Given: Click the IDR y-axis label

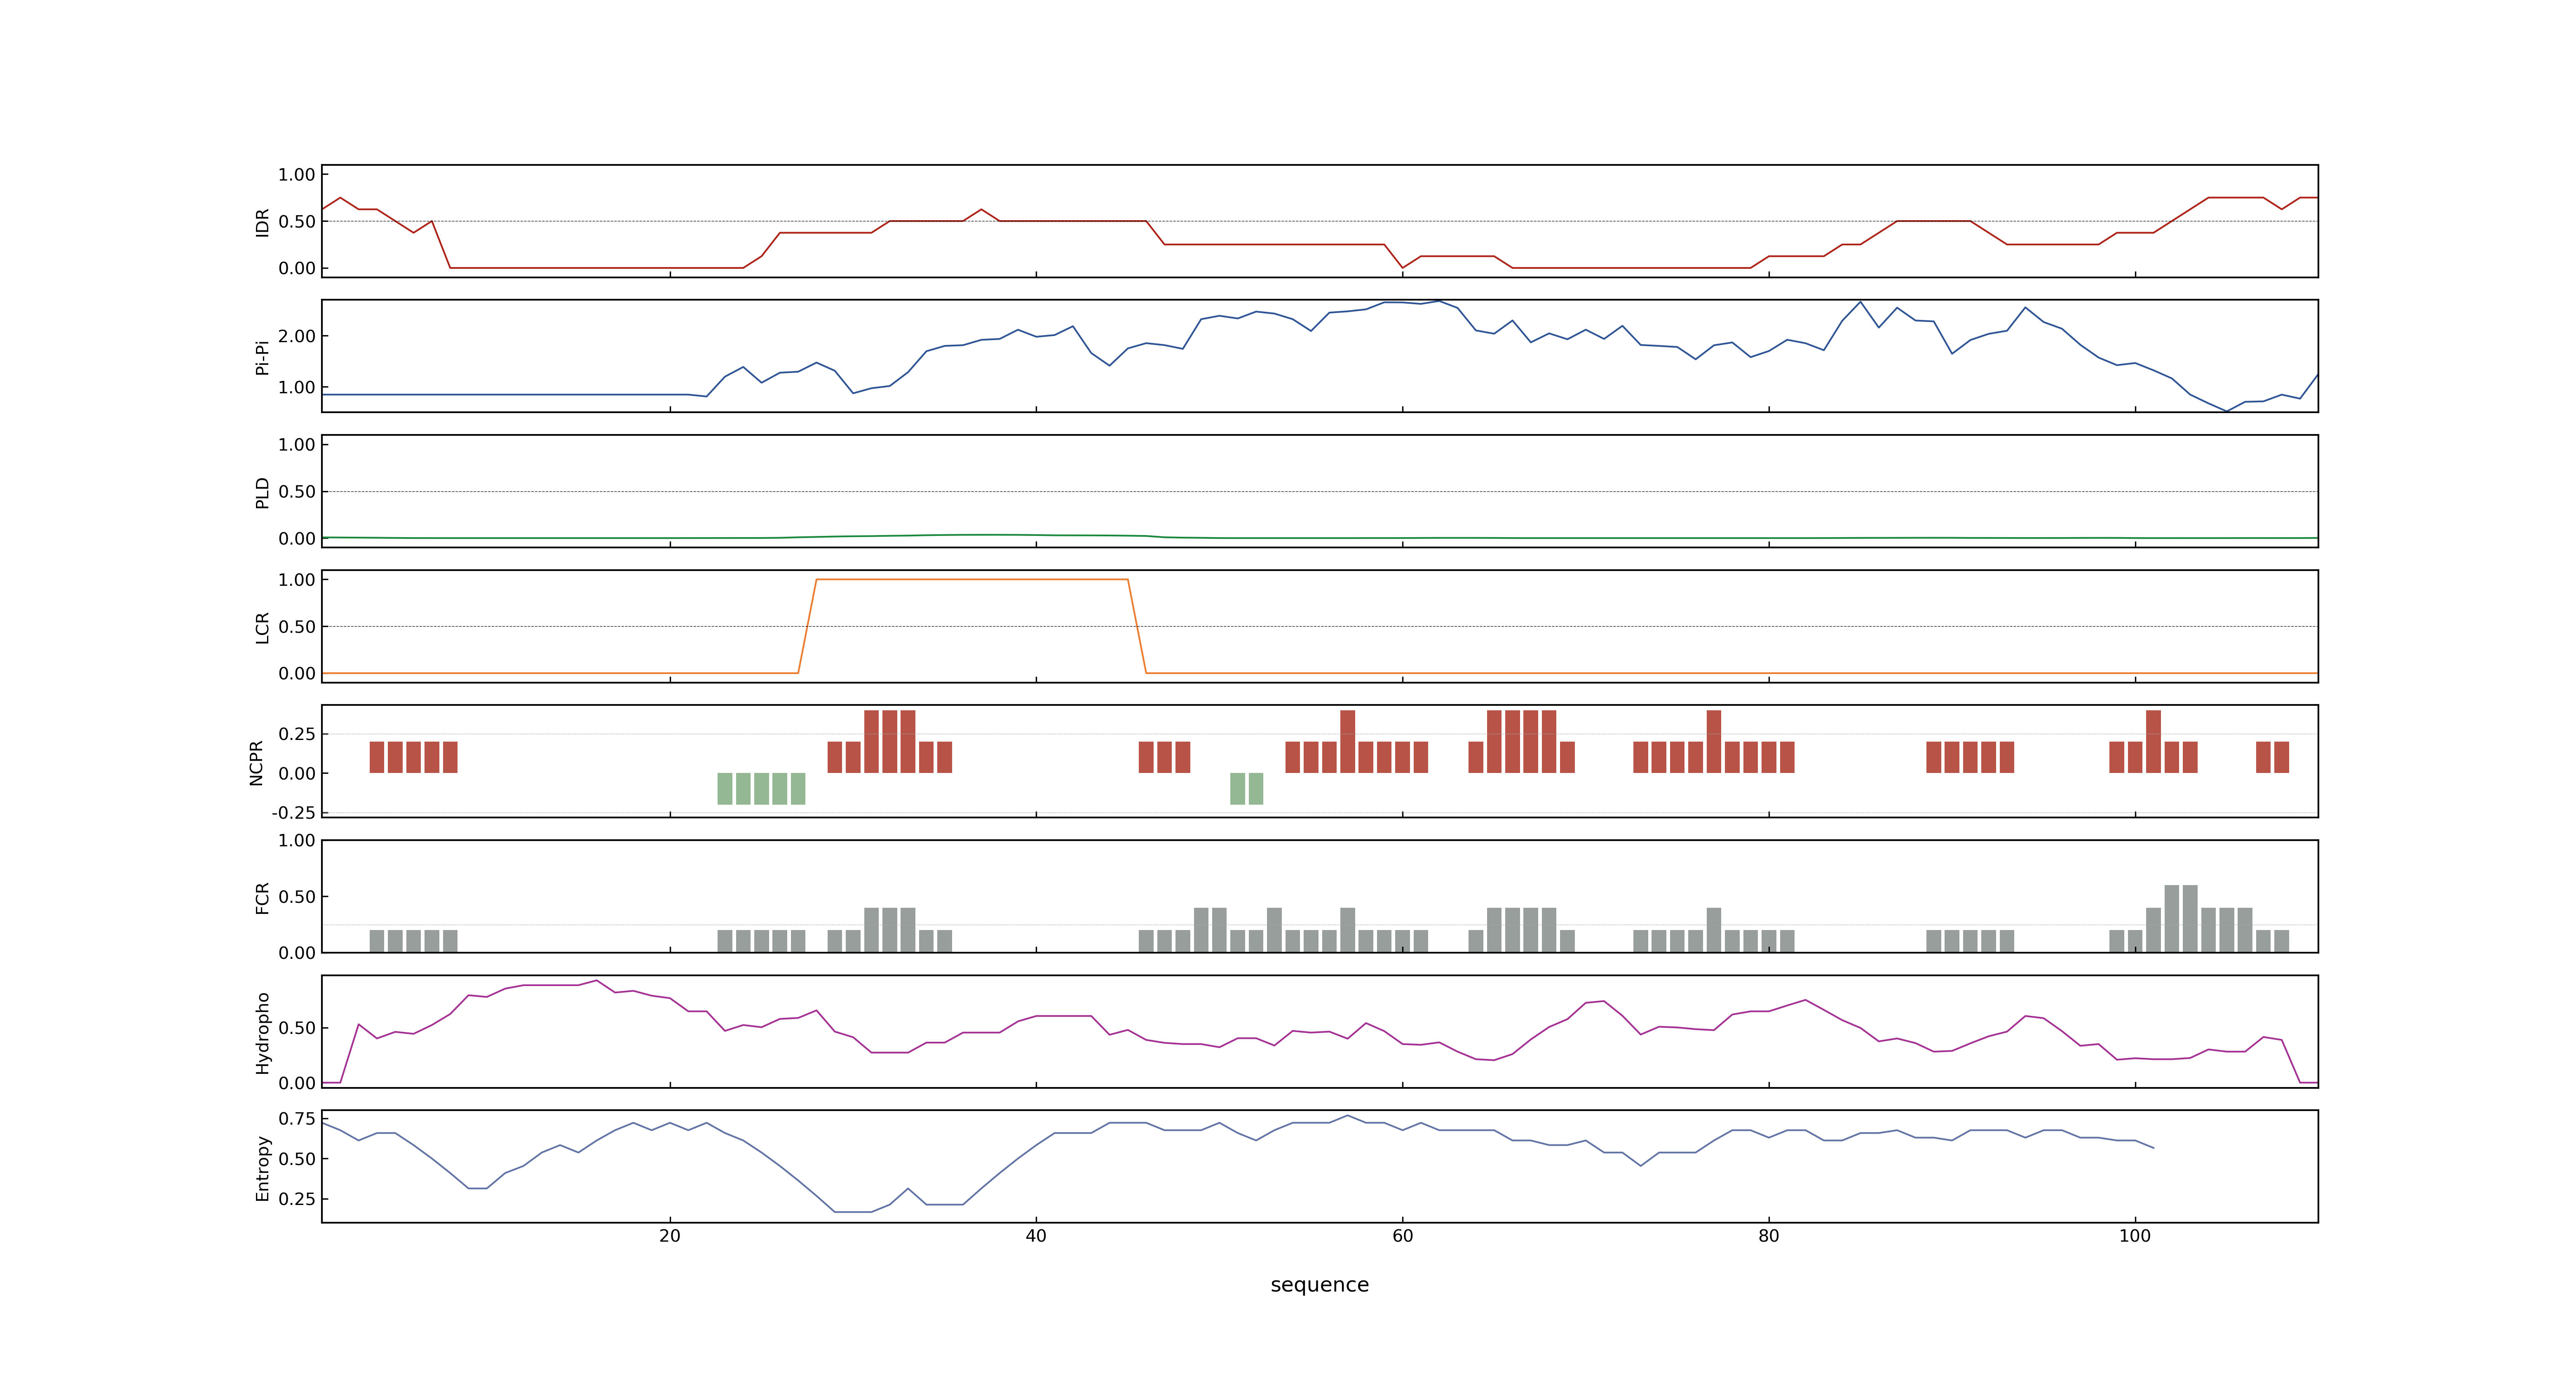Looking at the screenshot, I should 262,222.
